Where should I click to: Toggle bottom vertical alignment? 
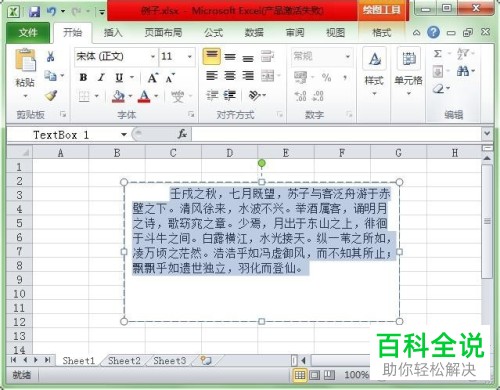pyautogui.click(x=248, y=58)
